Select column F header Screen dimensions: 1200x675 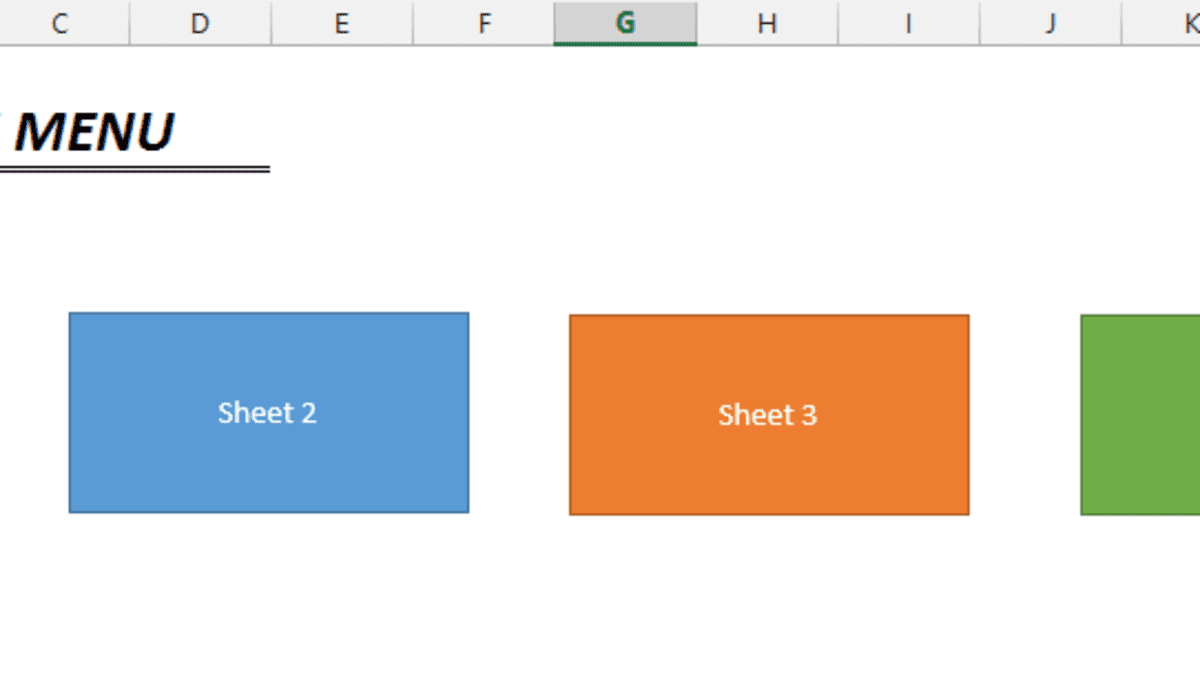coord(483,22)
